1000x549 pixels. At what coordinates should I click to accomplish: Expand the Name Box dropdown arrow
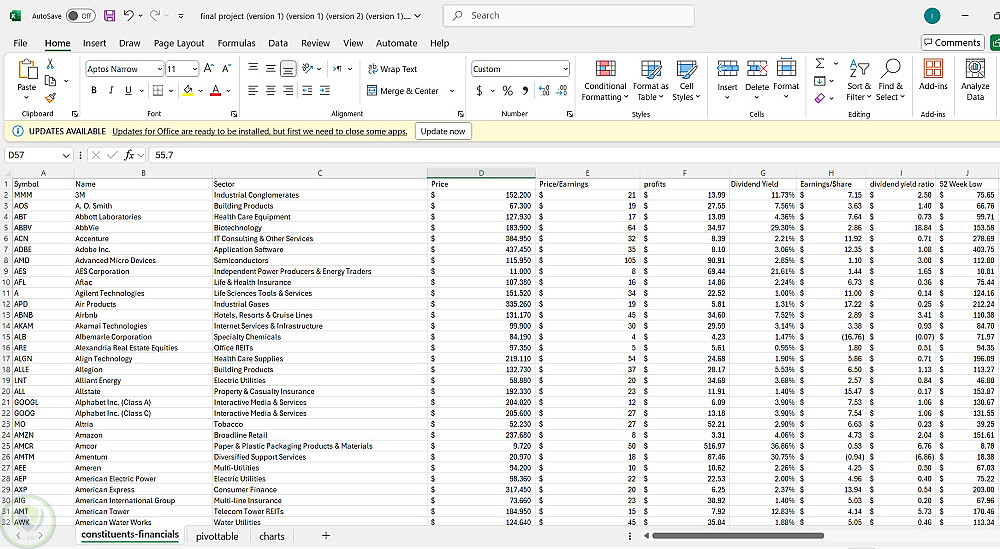tap(66, 155)
